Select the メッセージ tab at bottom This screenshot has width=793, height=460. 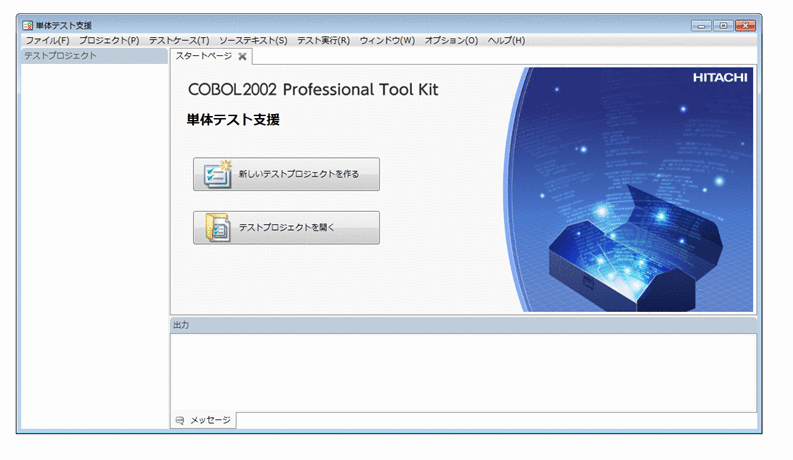pyautogui.click(x=203, y=420)
